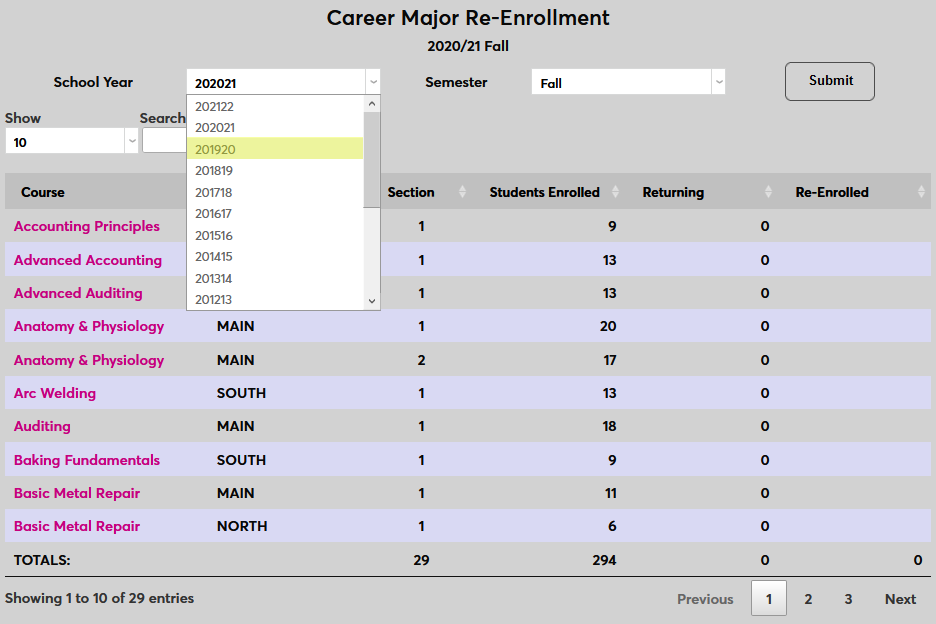
Task: Click the enrolled value 20 for Anatomy & Physiology
Action: [x=608, y=326]
